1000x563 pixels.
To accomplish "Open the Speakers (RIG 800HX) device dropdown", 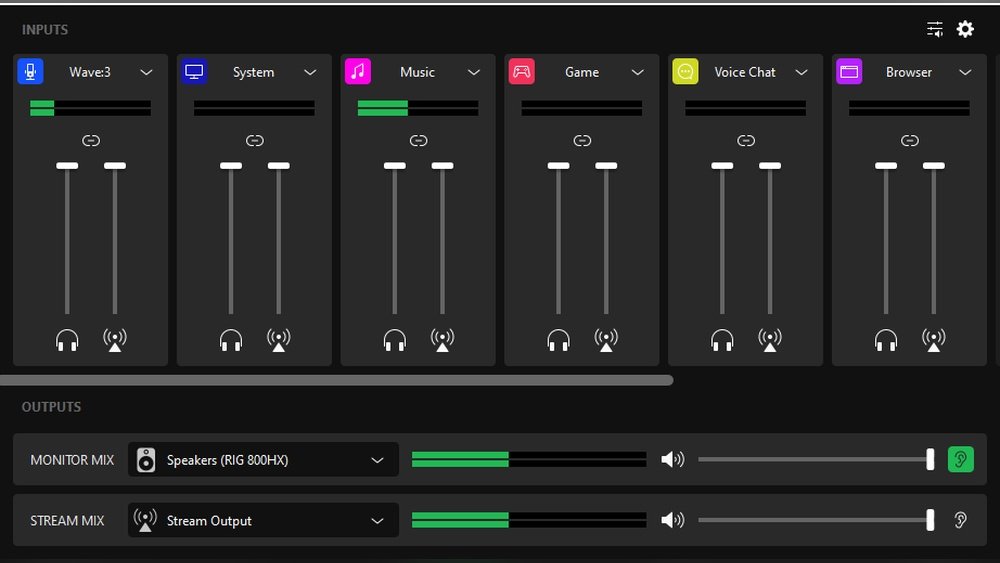I will (x=263, y=460).
